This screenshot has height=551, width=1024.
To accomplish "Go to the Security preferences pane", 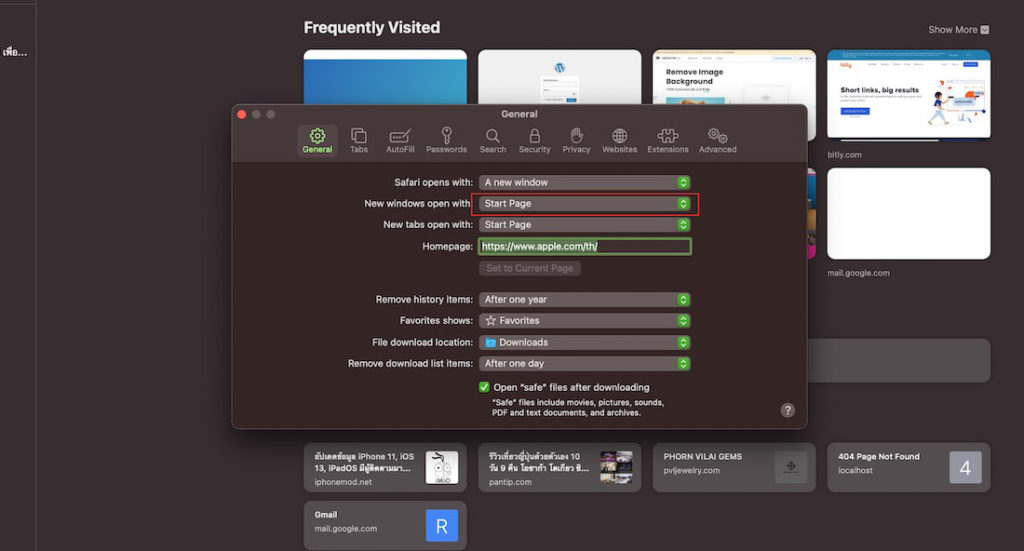I will 534,140.
